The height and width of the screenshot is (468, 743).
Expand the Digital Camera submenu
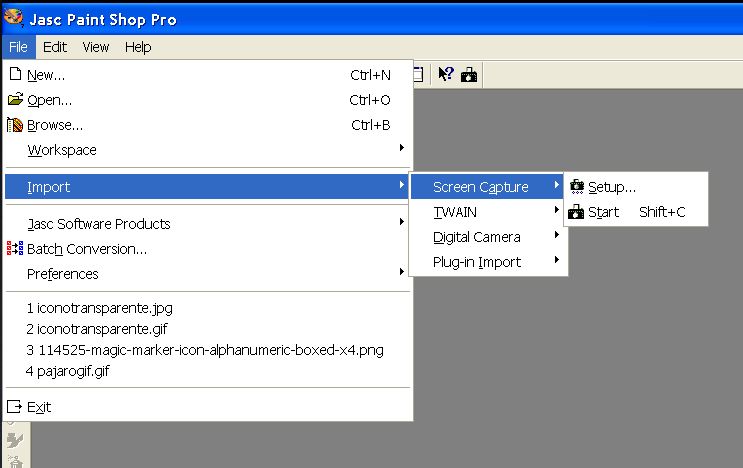click(x=476, y=237)
